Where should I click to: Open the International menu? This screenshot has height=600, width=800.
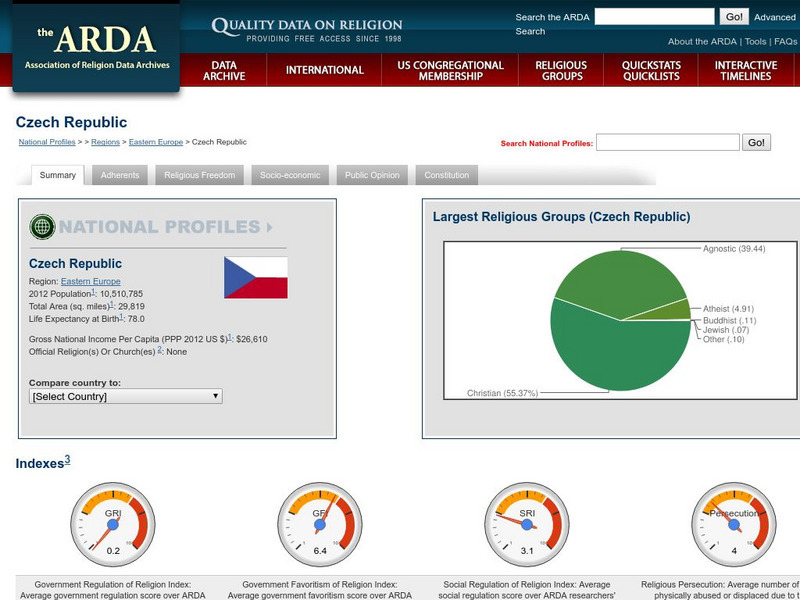[325, 70]
